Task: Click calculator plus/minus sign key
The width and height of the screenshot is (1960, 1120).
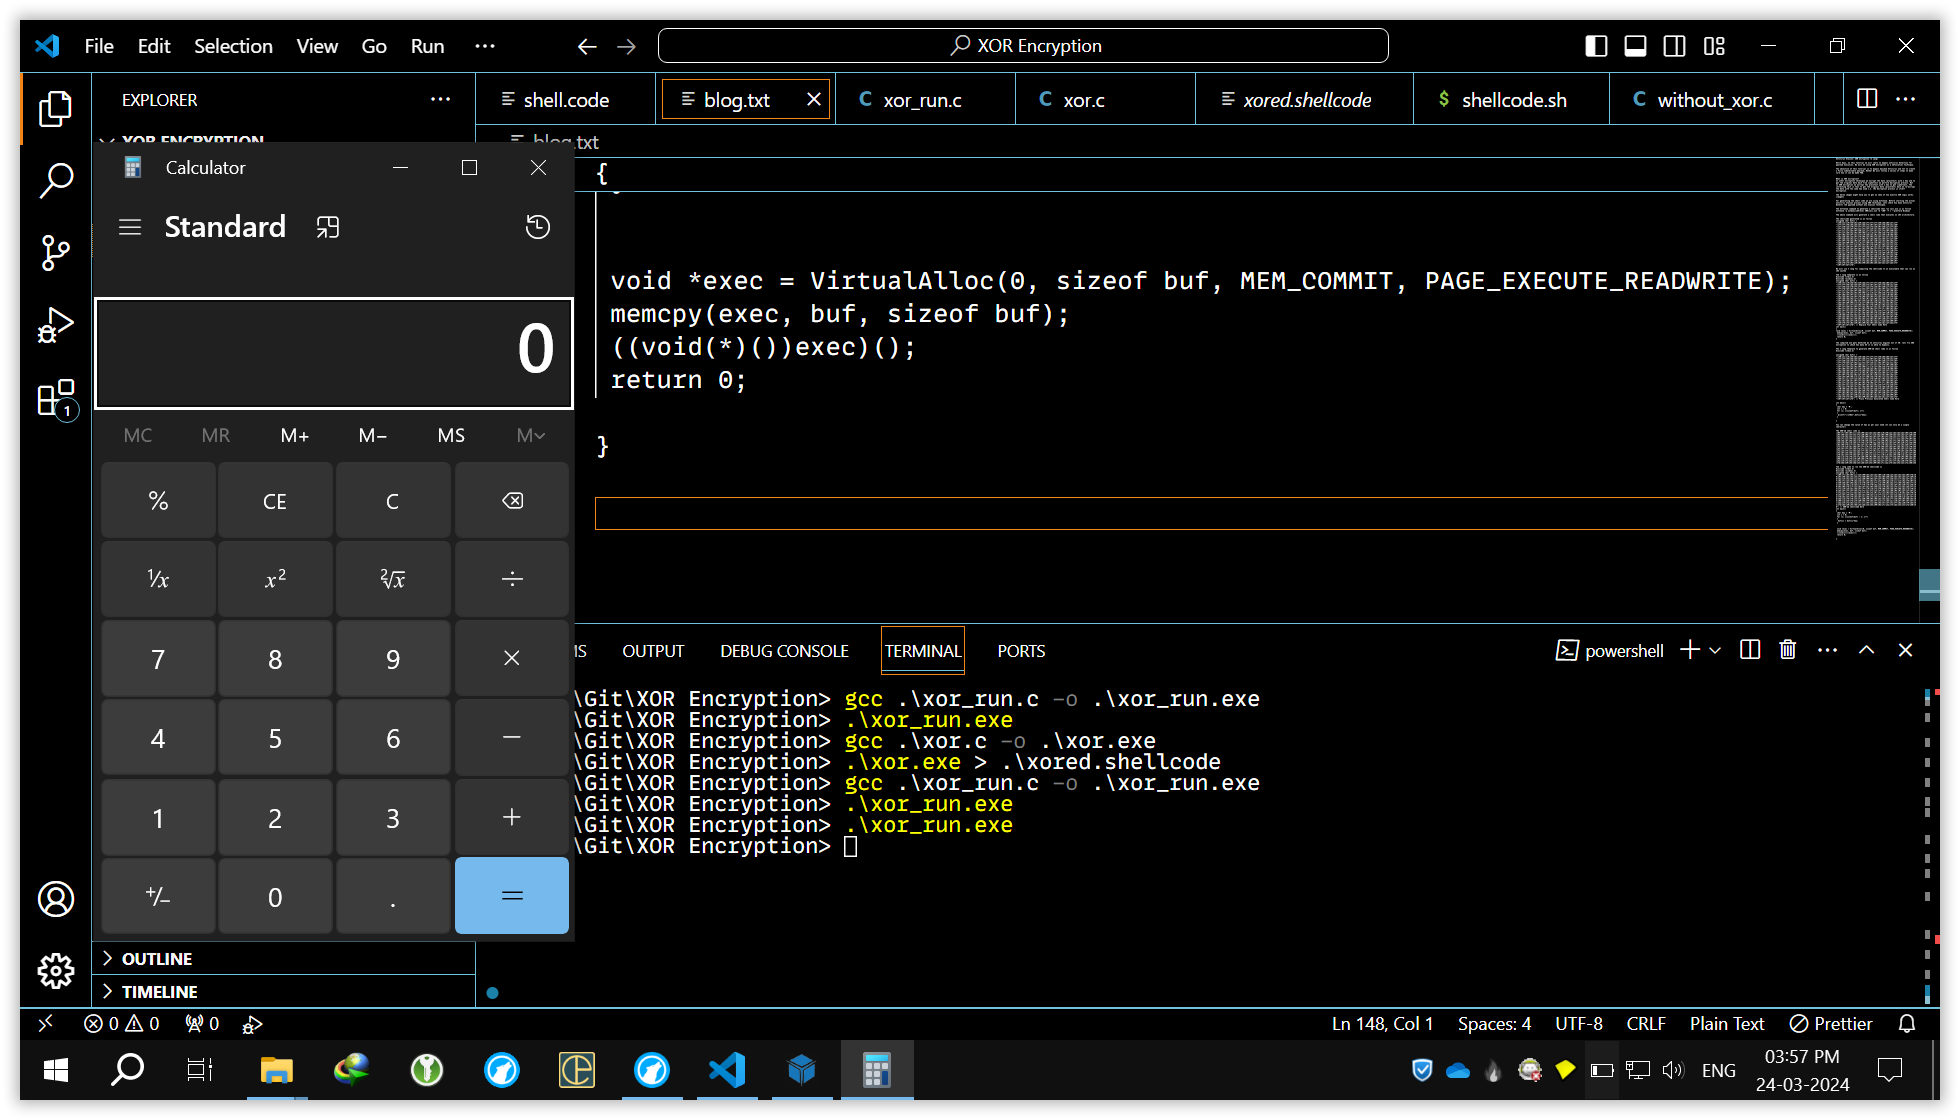Action: (158, 896)
